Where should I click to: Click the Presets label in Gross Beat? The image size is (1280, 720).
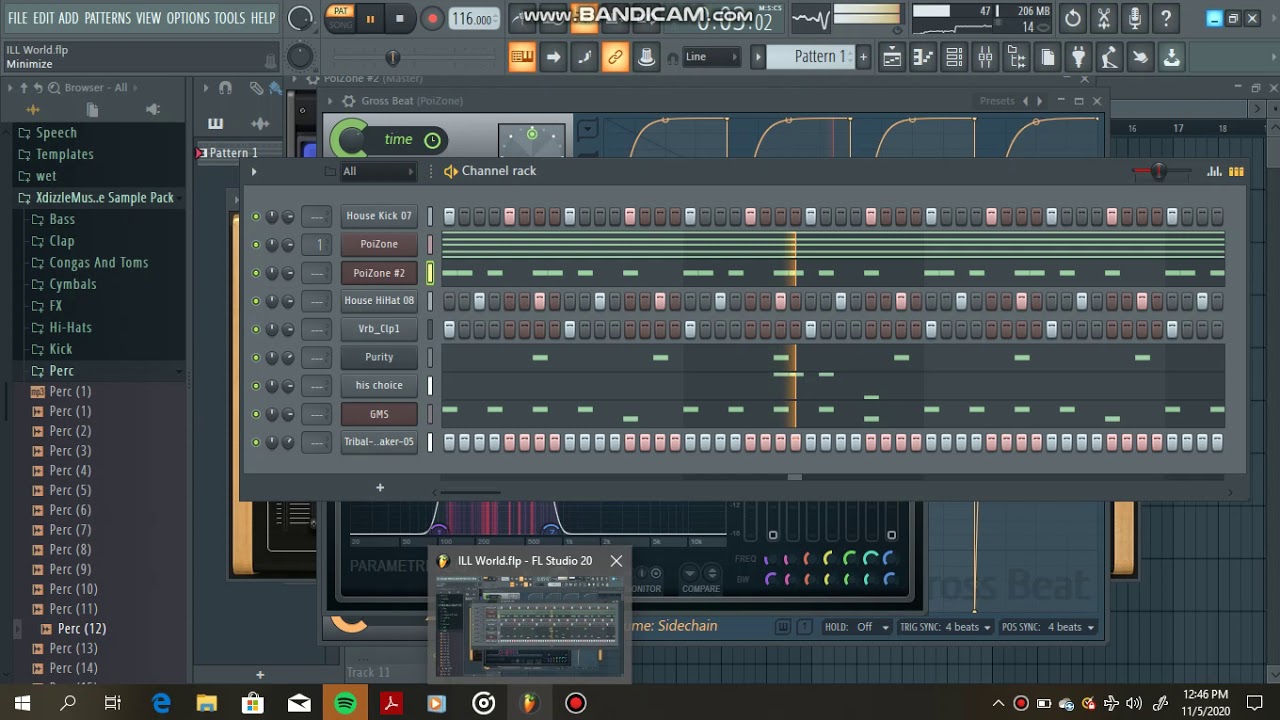(x=997, y=101)
